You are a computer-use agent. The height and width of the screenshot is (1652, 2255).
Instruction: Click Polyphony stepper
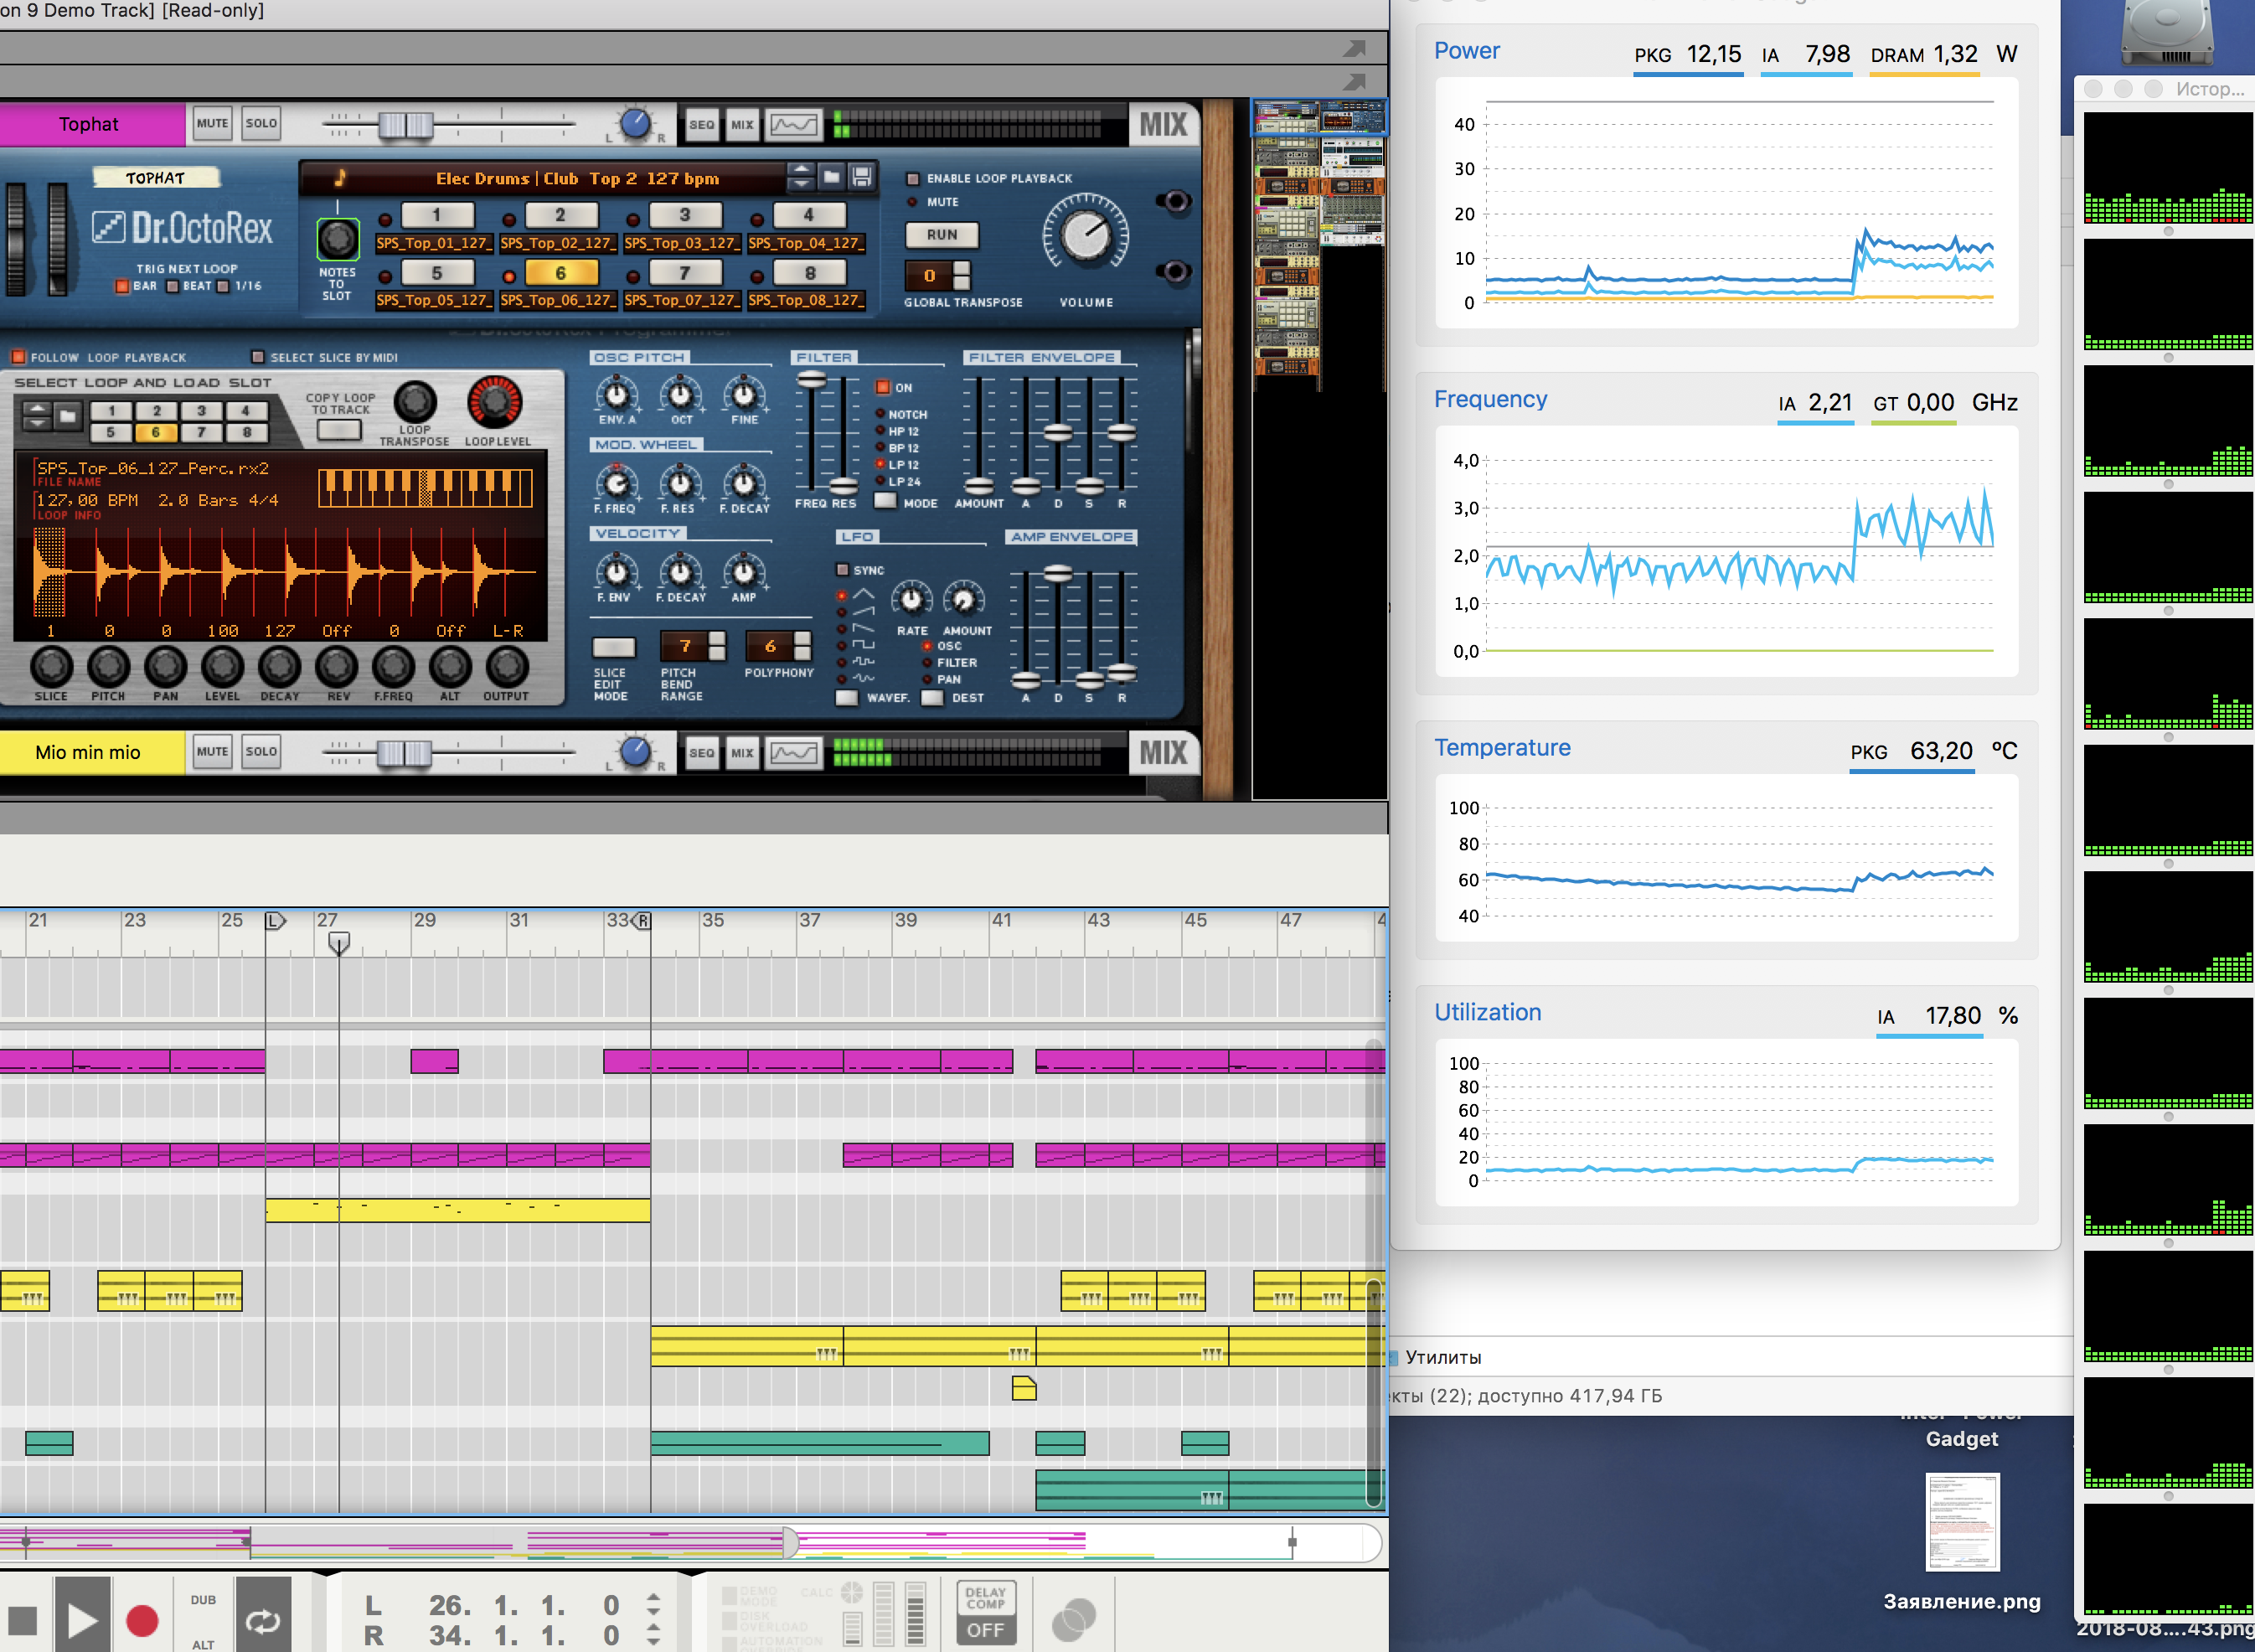[x=802, y=646]
